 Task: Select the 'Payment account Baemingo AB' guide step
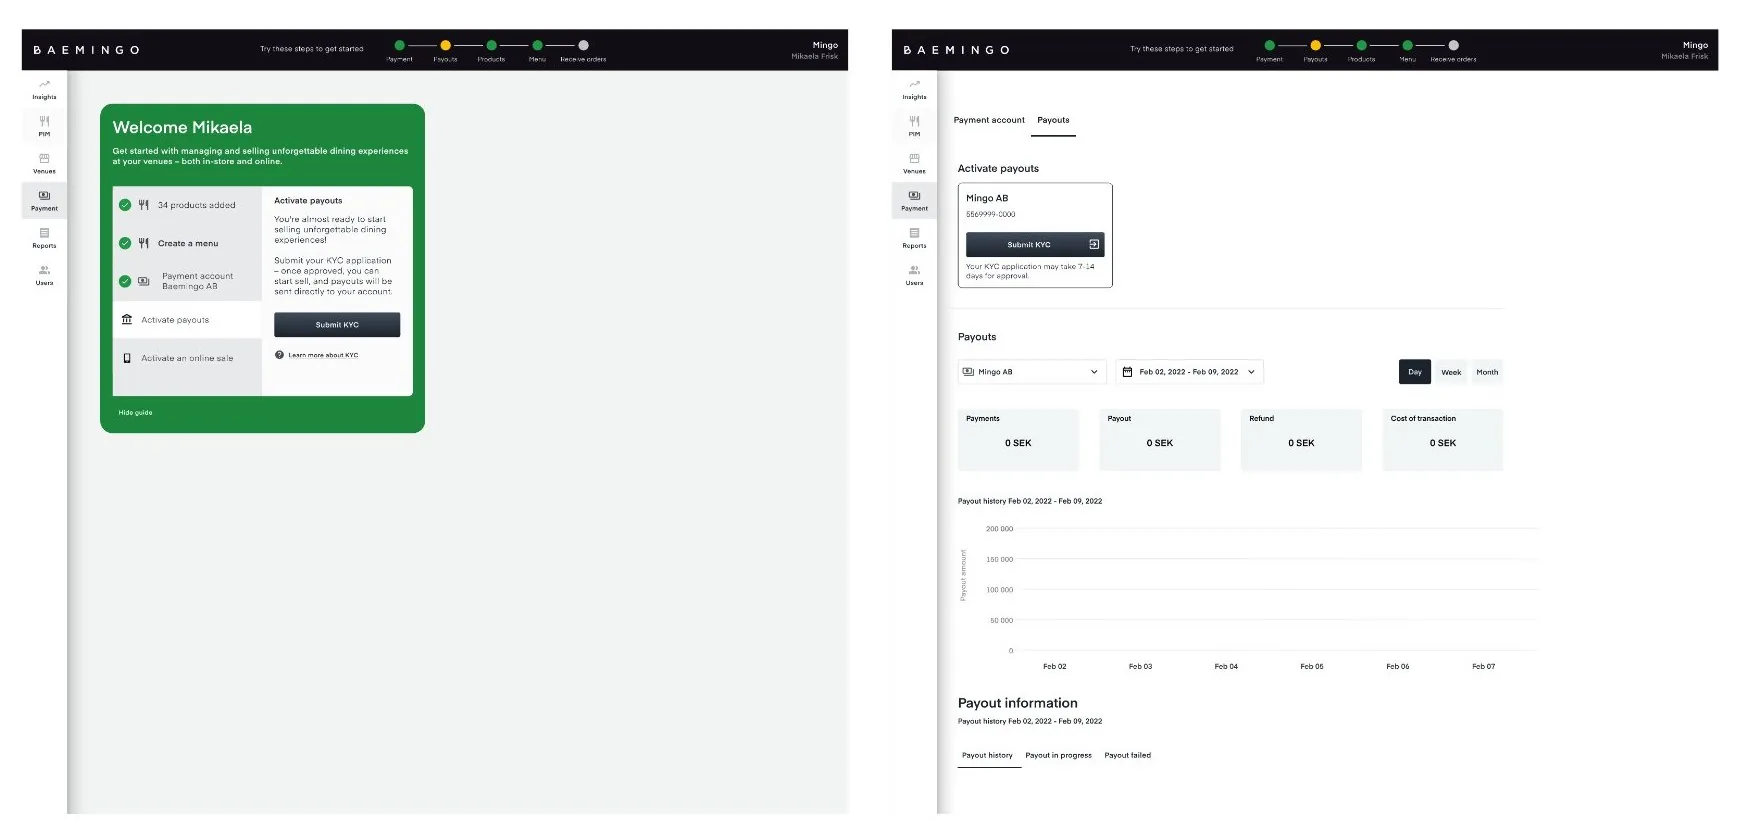point(187,281)
